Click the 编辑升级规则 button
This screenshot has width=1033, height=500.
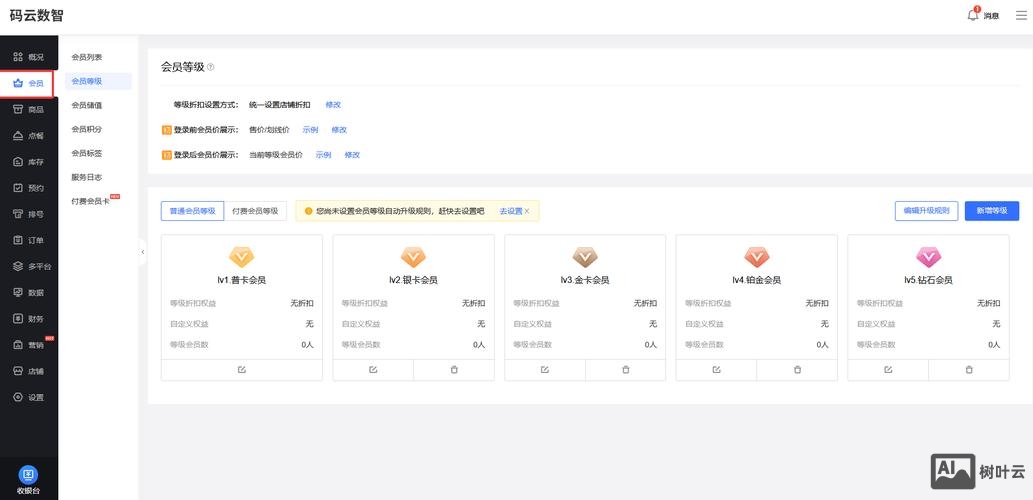point(926,211)
